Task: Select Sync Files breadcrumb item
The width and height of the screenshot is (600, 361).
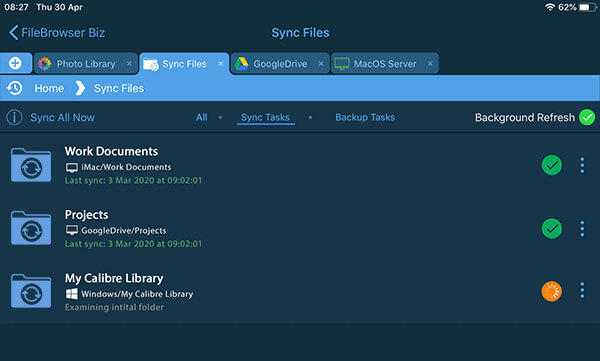Action: tap(119, 88)
